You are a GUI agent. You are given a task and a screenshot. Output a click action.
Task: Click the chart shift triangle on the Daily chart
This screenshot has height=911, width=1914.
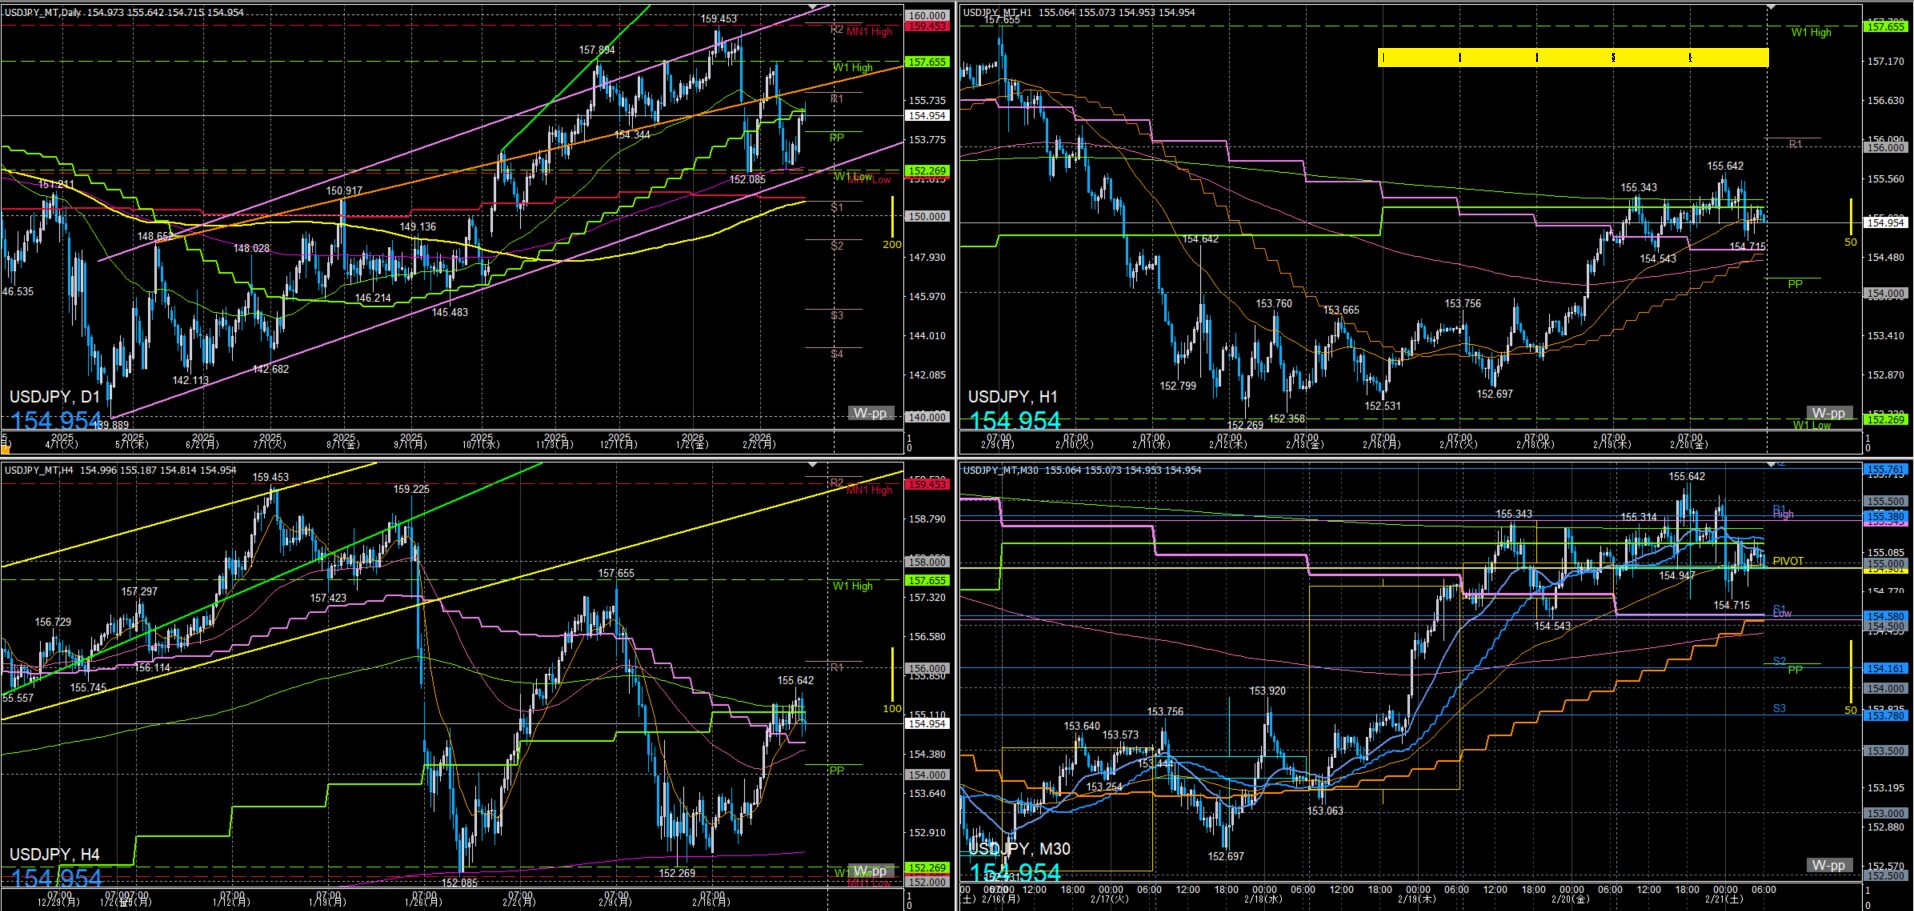tap(813, 8)
